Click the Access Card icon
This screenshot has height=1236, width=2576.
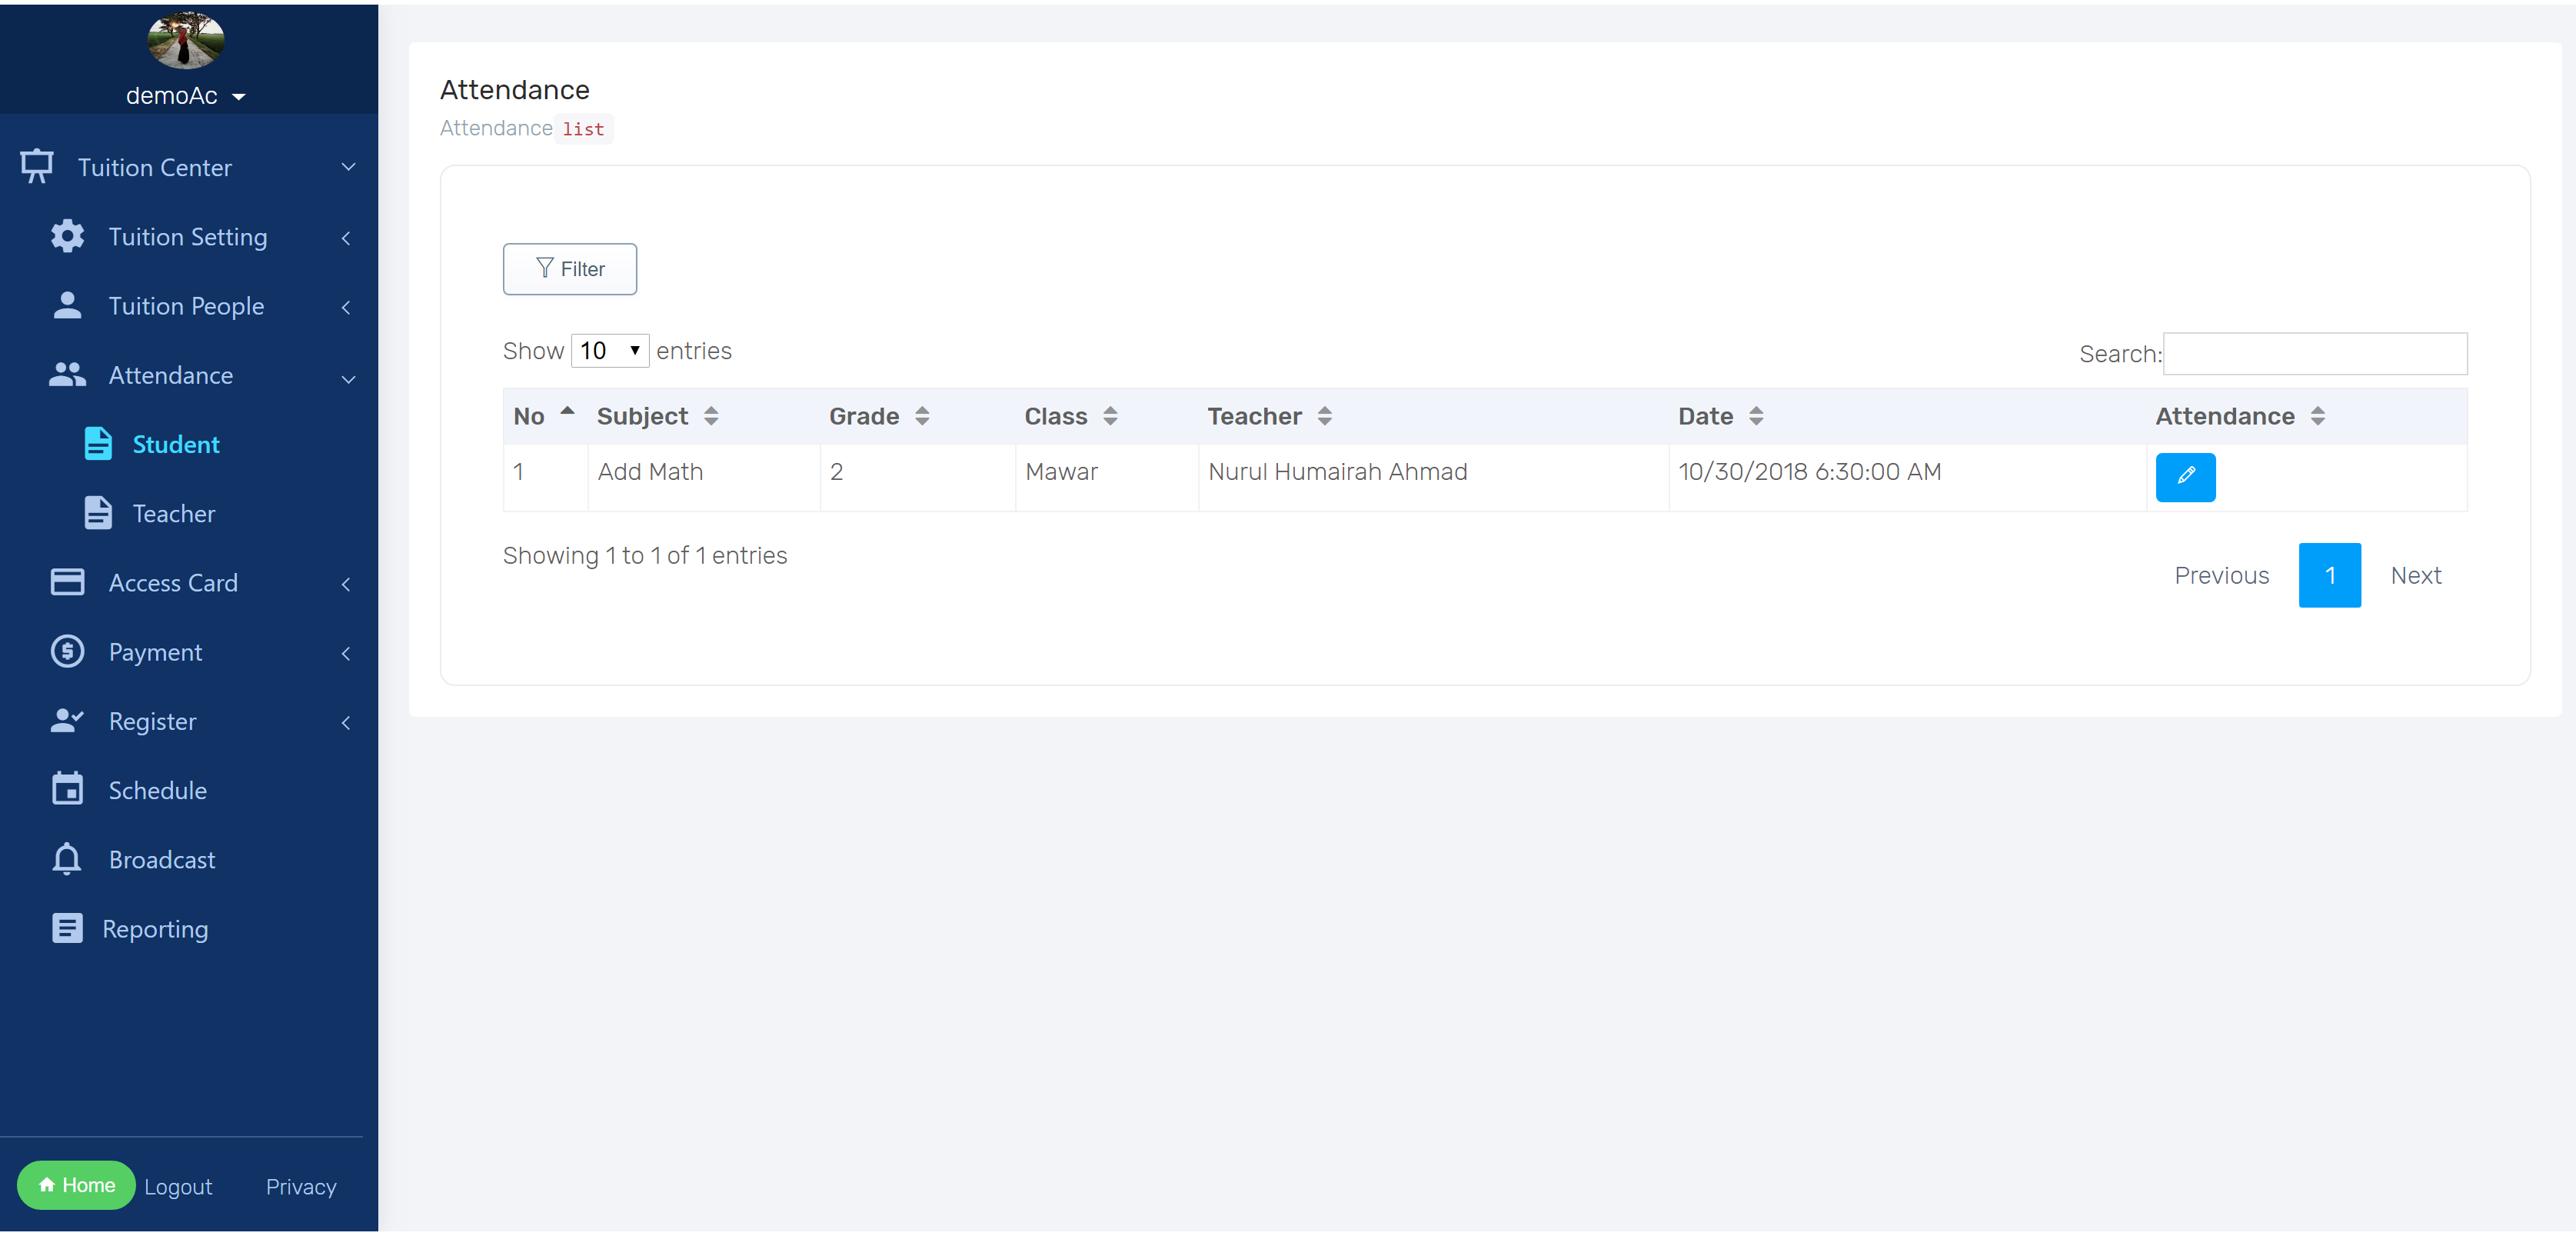(67, 582)
